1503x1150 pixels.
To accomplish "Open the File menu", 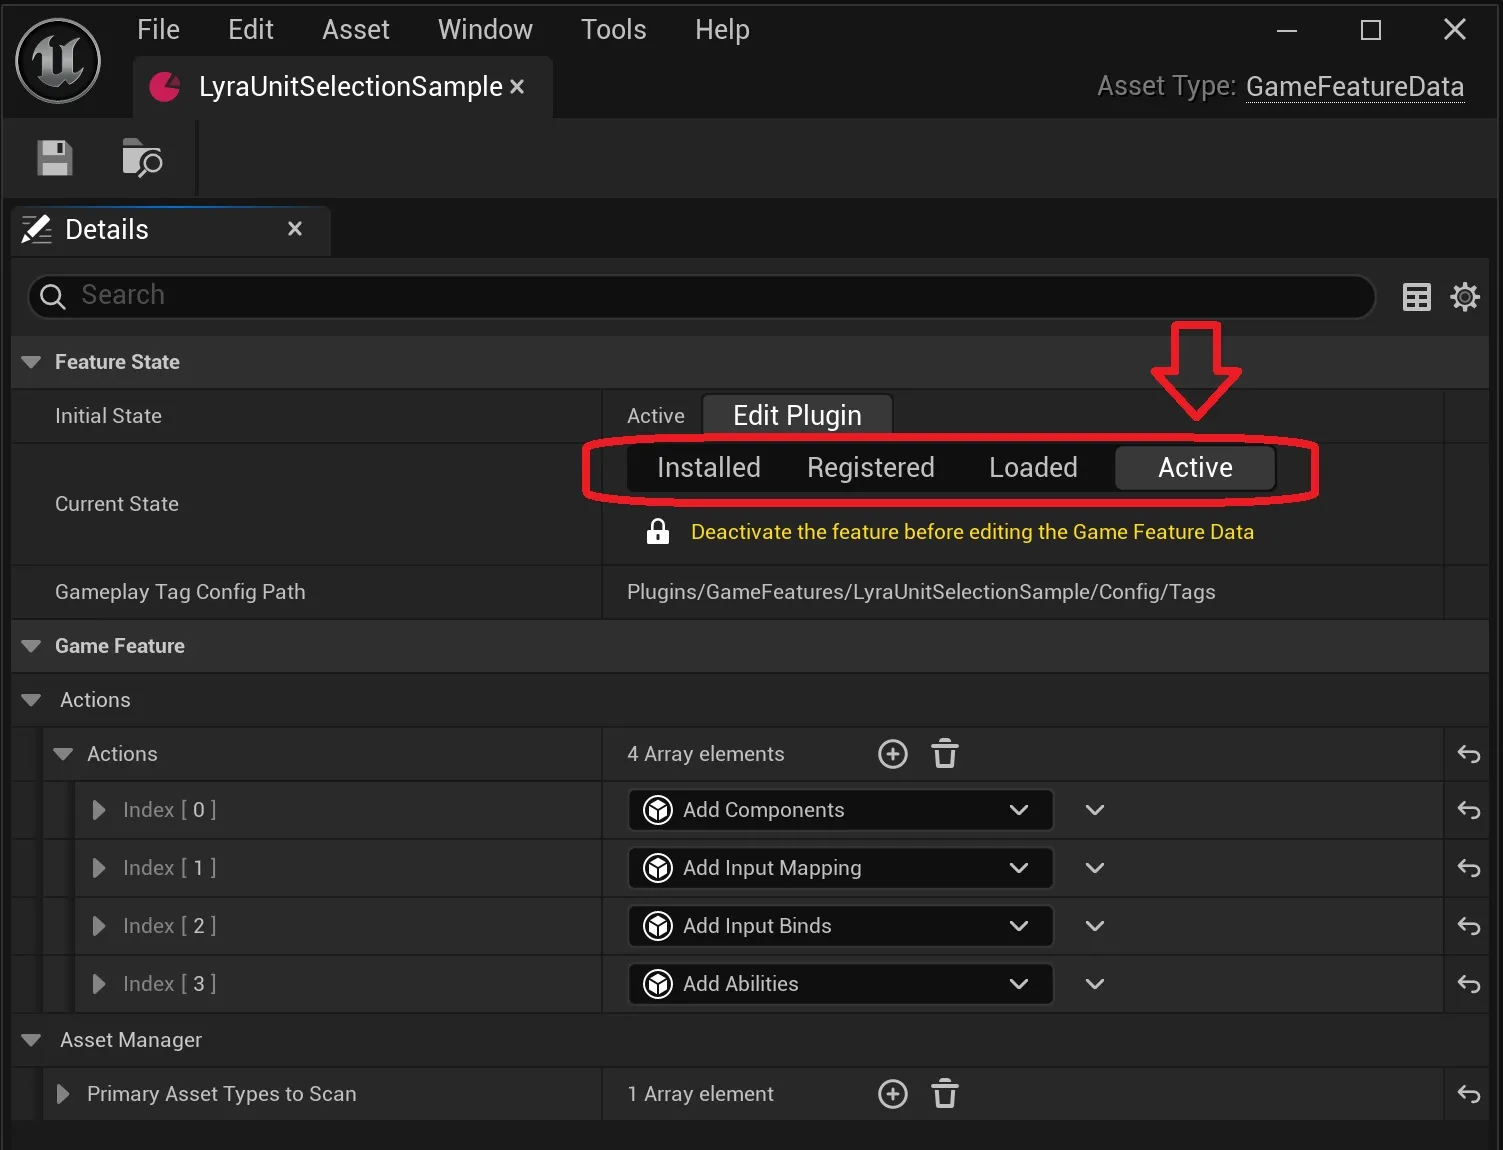I will tap(158, 30).
